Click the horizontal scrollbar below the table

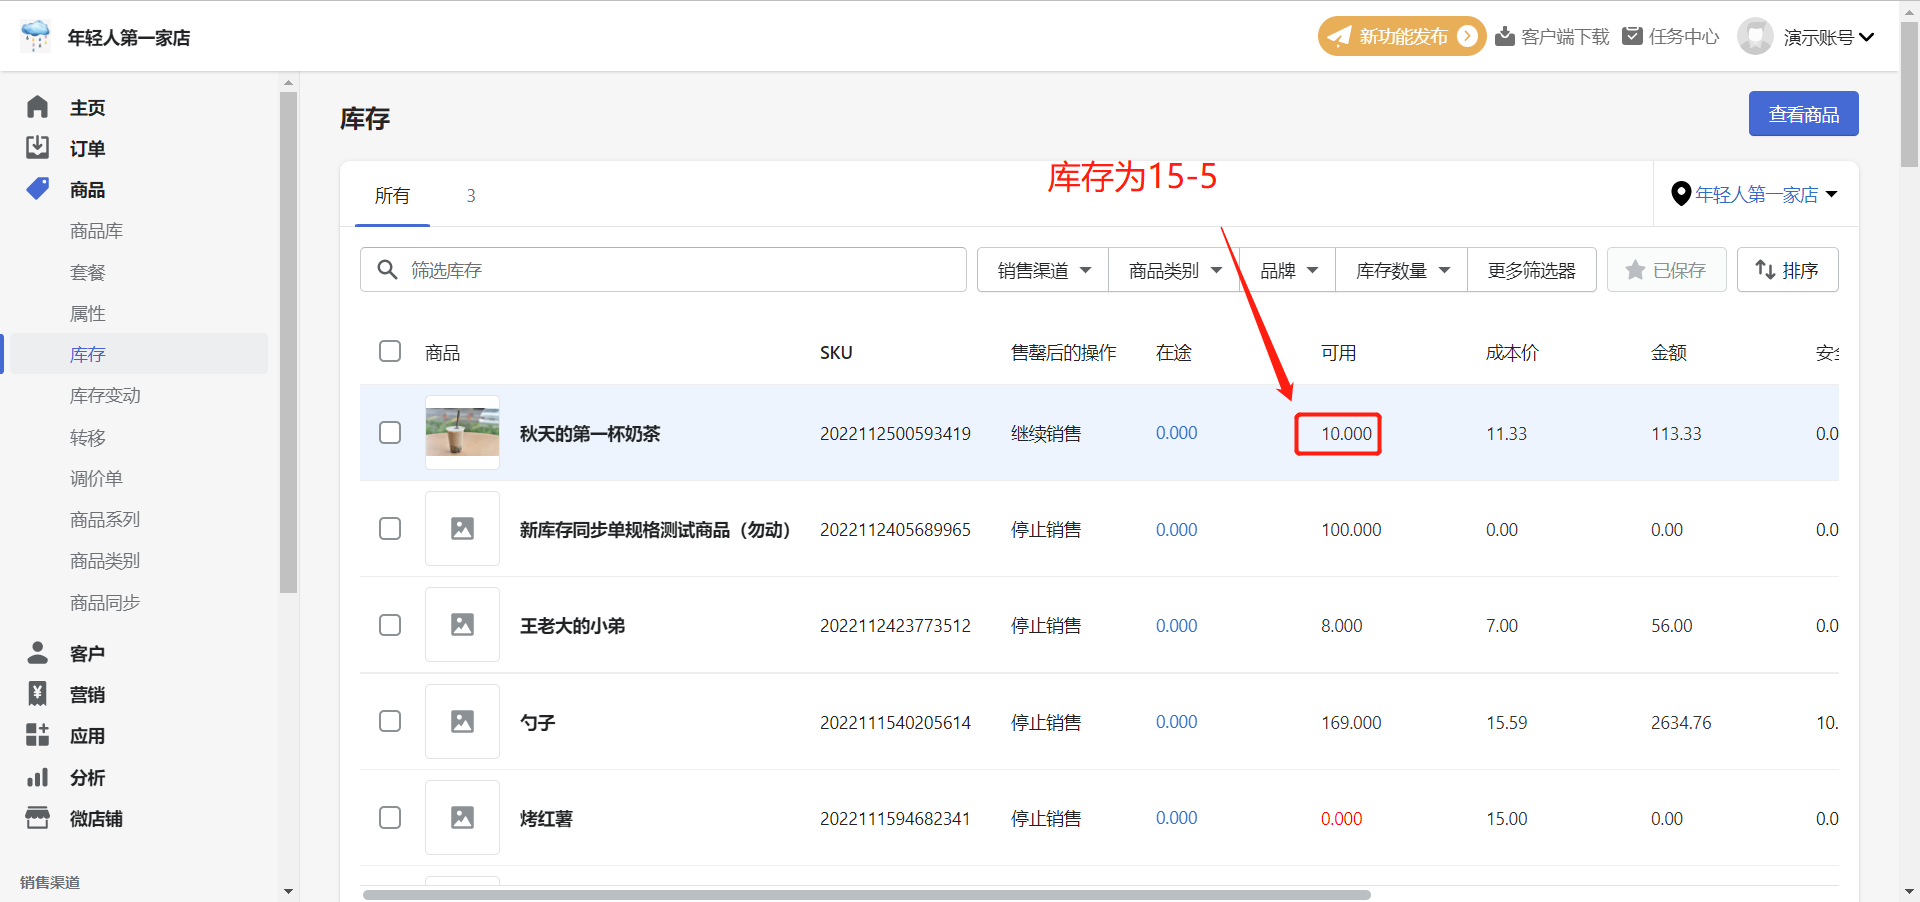(866, 894)
